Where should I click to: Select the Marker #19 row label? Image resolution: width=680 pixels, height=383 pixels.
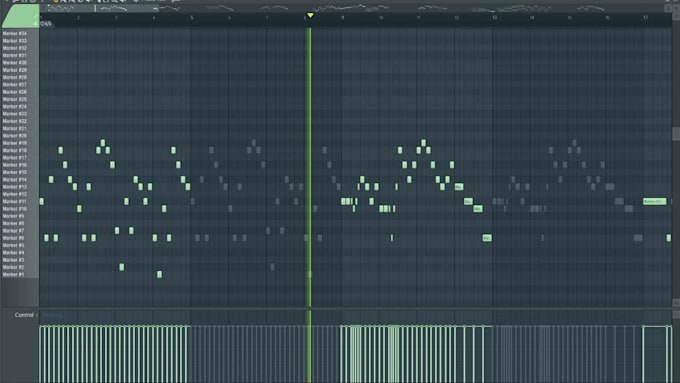pos(15,143)
